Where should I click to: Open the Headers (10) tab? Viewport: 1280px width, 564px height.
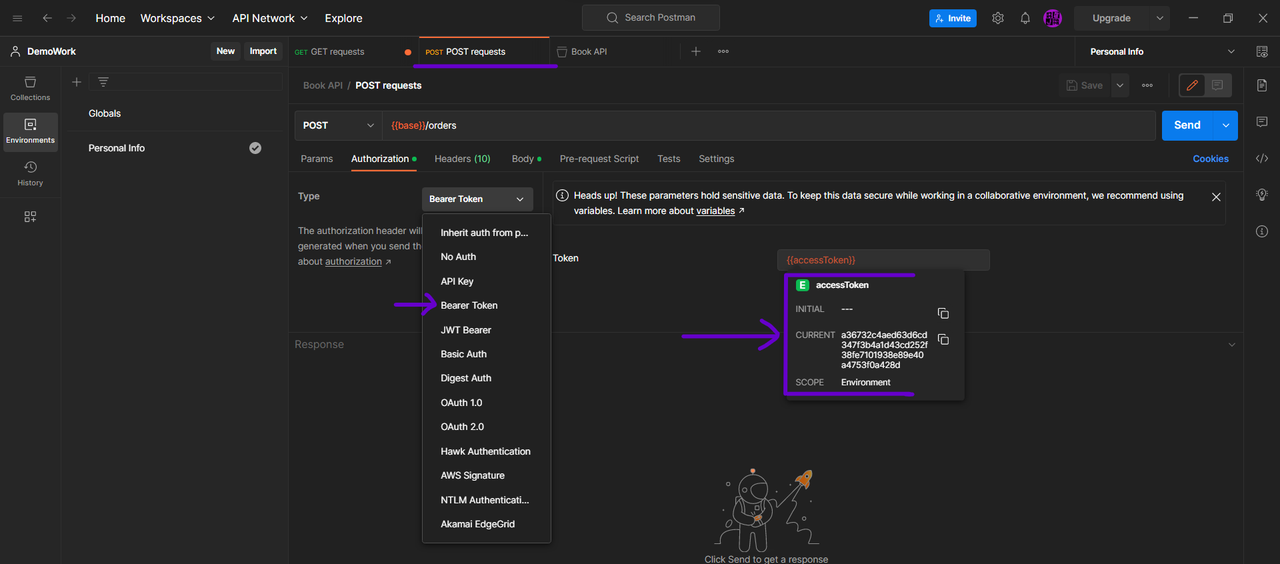462,159
